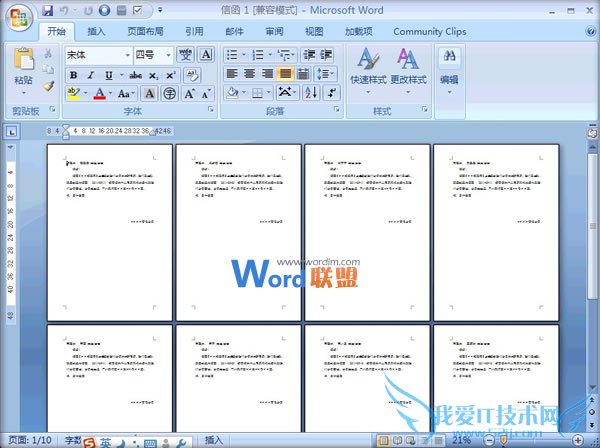Align text left
The width and height of the screenshot is (600, 448).
232,73
